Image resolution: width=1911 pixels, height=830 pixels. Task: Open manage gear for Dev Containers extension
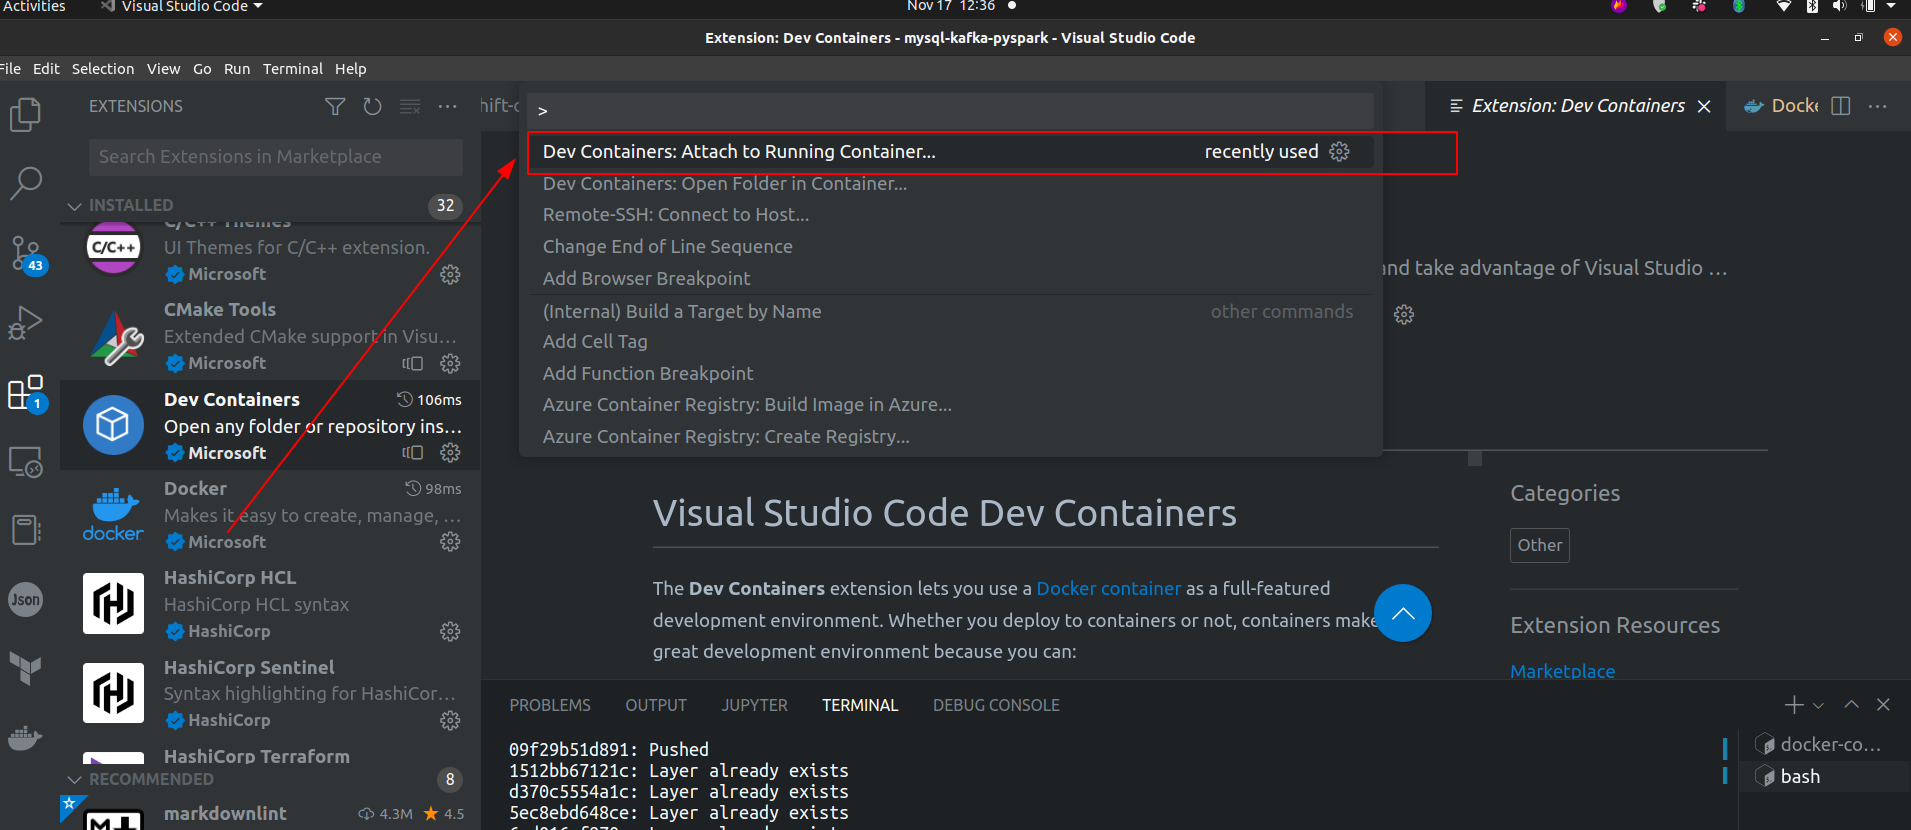pos(451,453)
